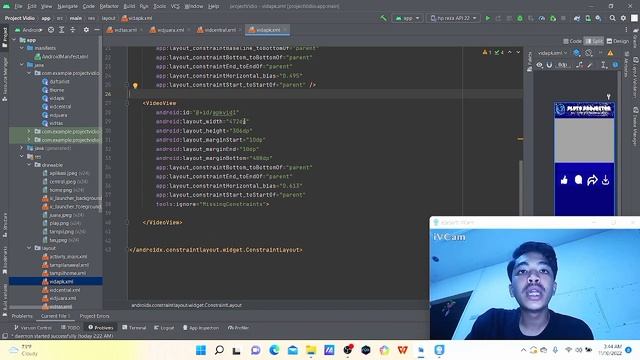Toggle design View Options eye icon
The width and height of the screenshot is (640, 360).
coord(540,65)
